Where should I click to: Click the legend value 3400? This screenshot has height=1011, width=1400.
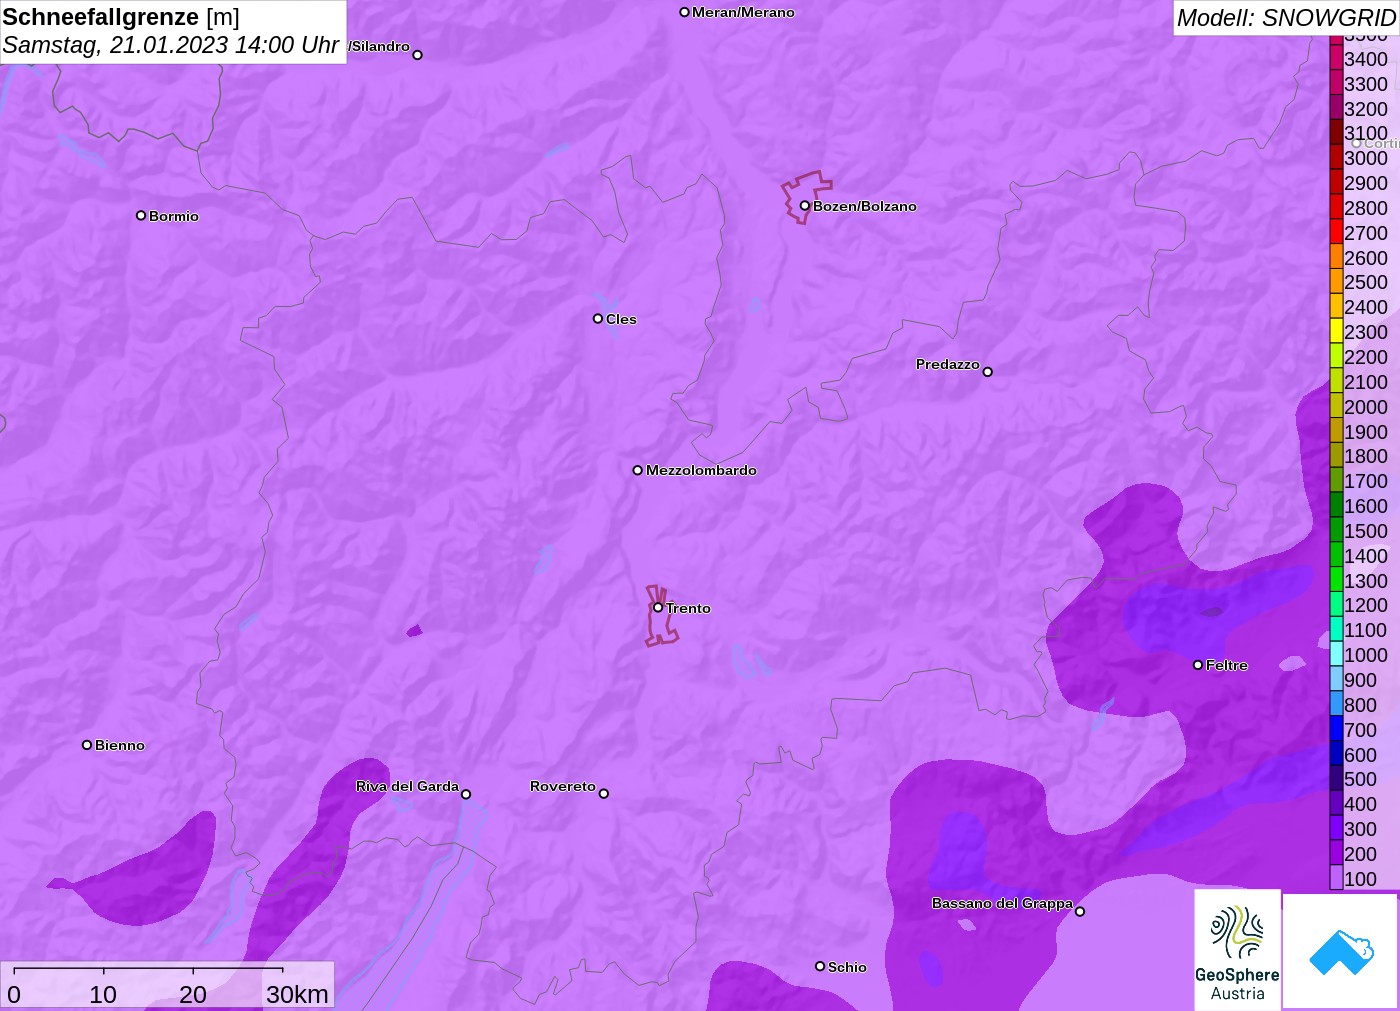pyautogui.click(x=1366, y=59)
